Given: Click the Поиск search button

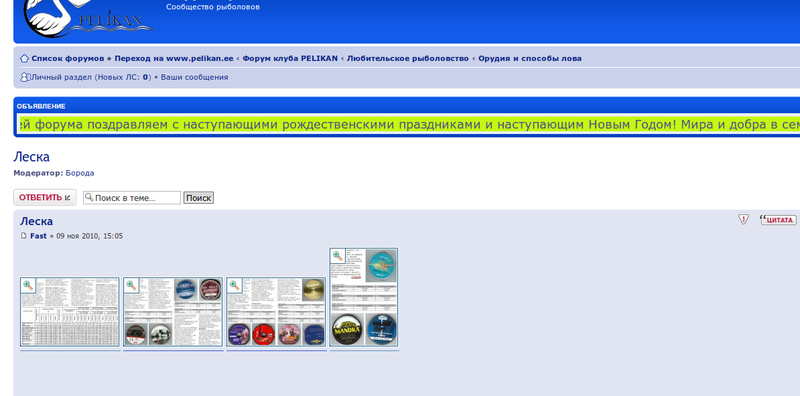Looking at the screenshot, I should [x=198, y=197].
